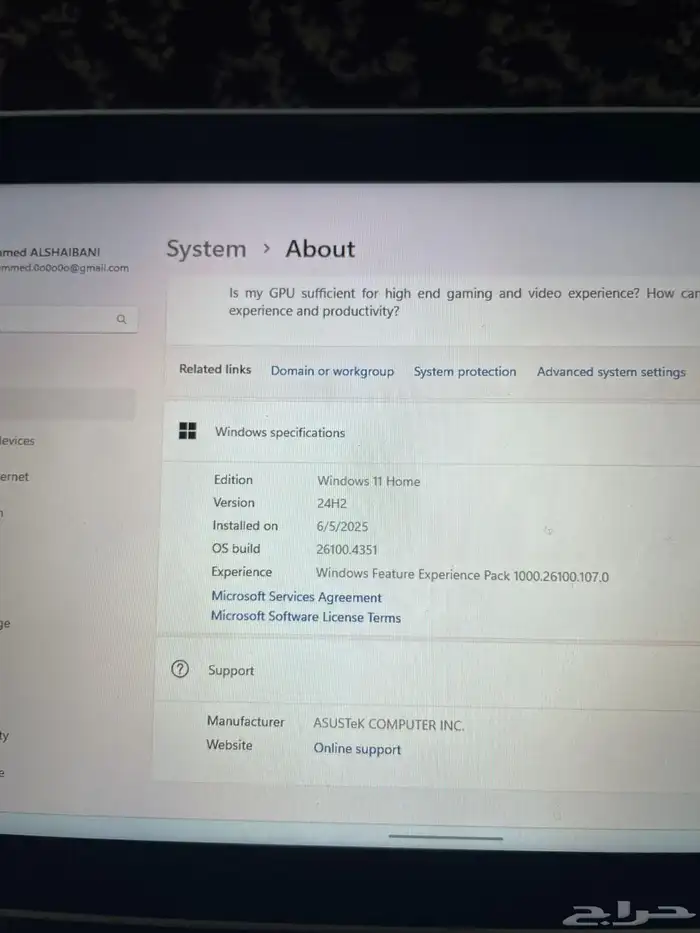
Task: Go back to System via breadcrumb
Action: 206,249
